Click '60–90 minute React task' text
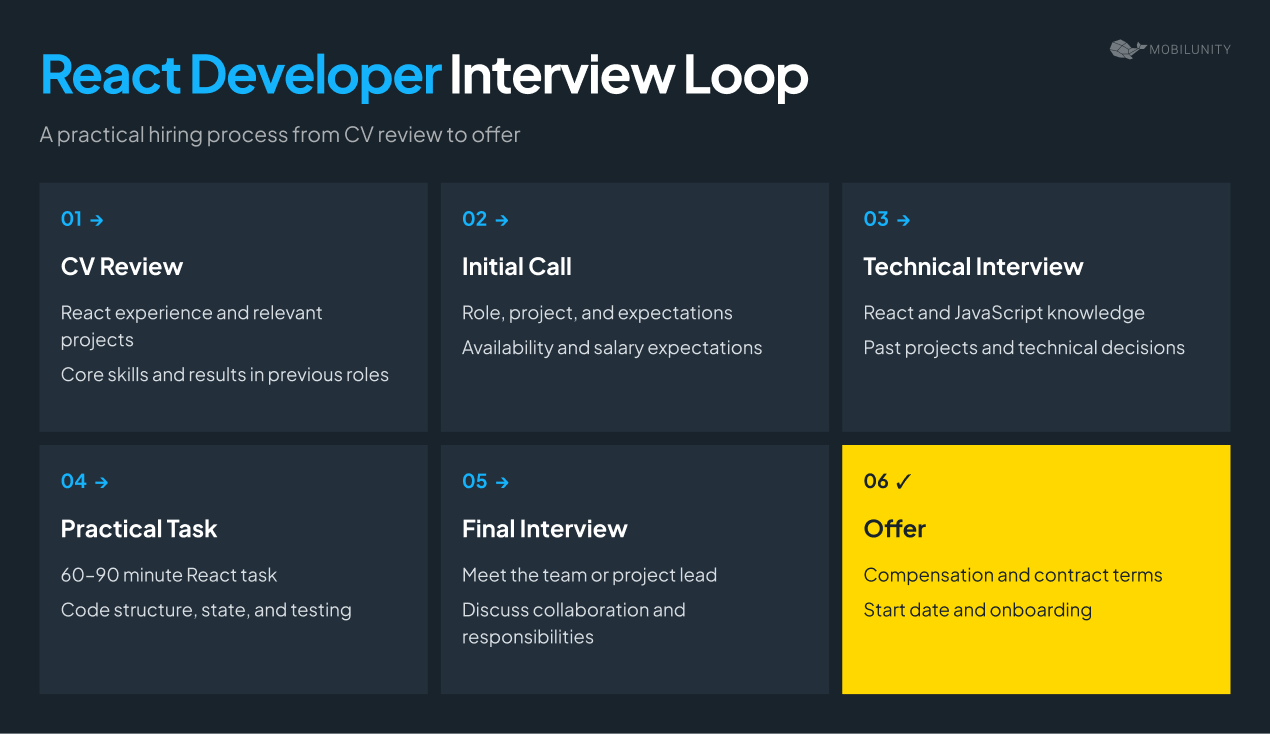Image resolution: width=1270 pixels, height=734 pixels. (169, 575)
